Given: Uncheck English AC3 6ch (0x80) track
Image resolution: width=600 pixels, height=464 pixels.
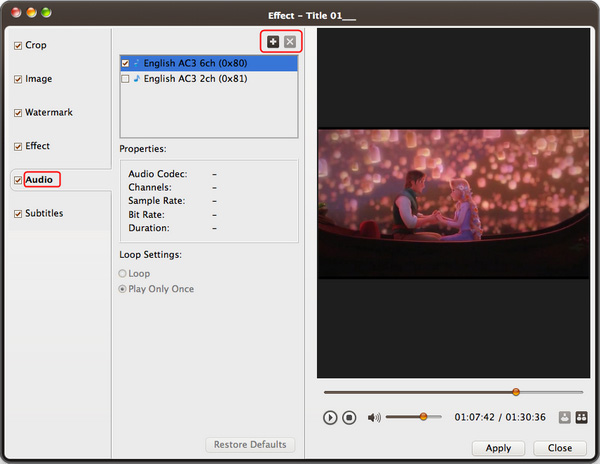Looking at the screenshot, I should point(125,63).
